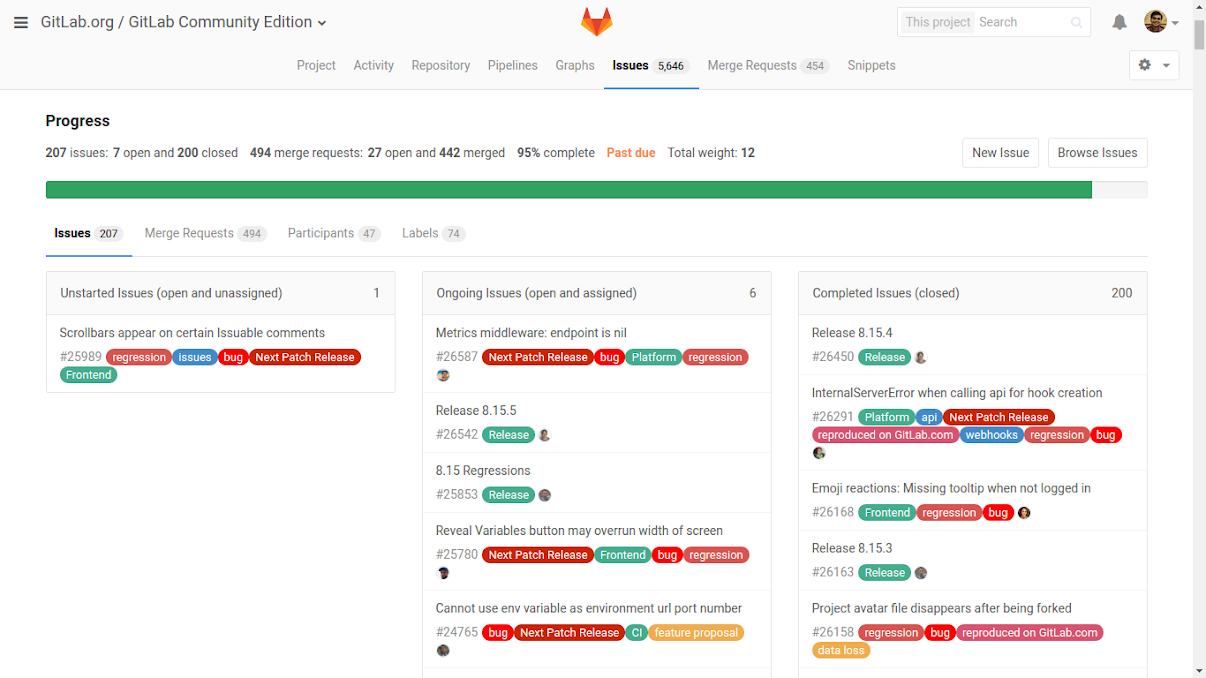The image size is (1206, 678).
Task: Show the Participants 47 tab
Action: 334,233
